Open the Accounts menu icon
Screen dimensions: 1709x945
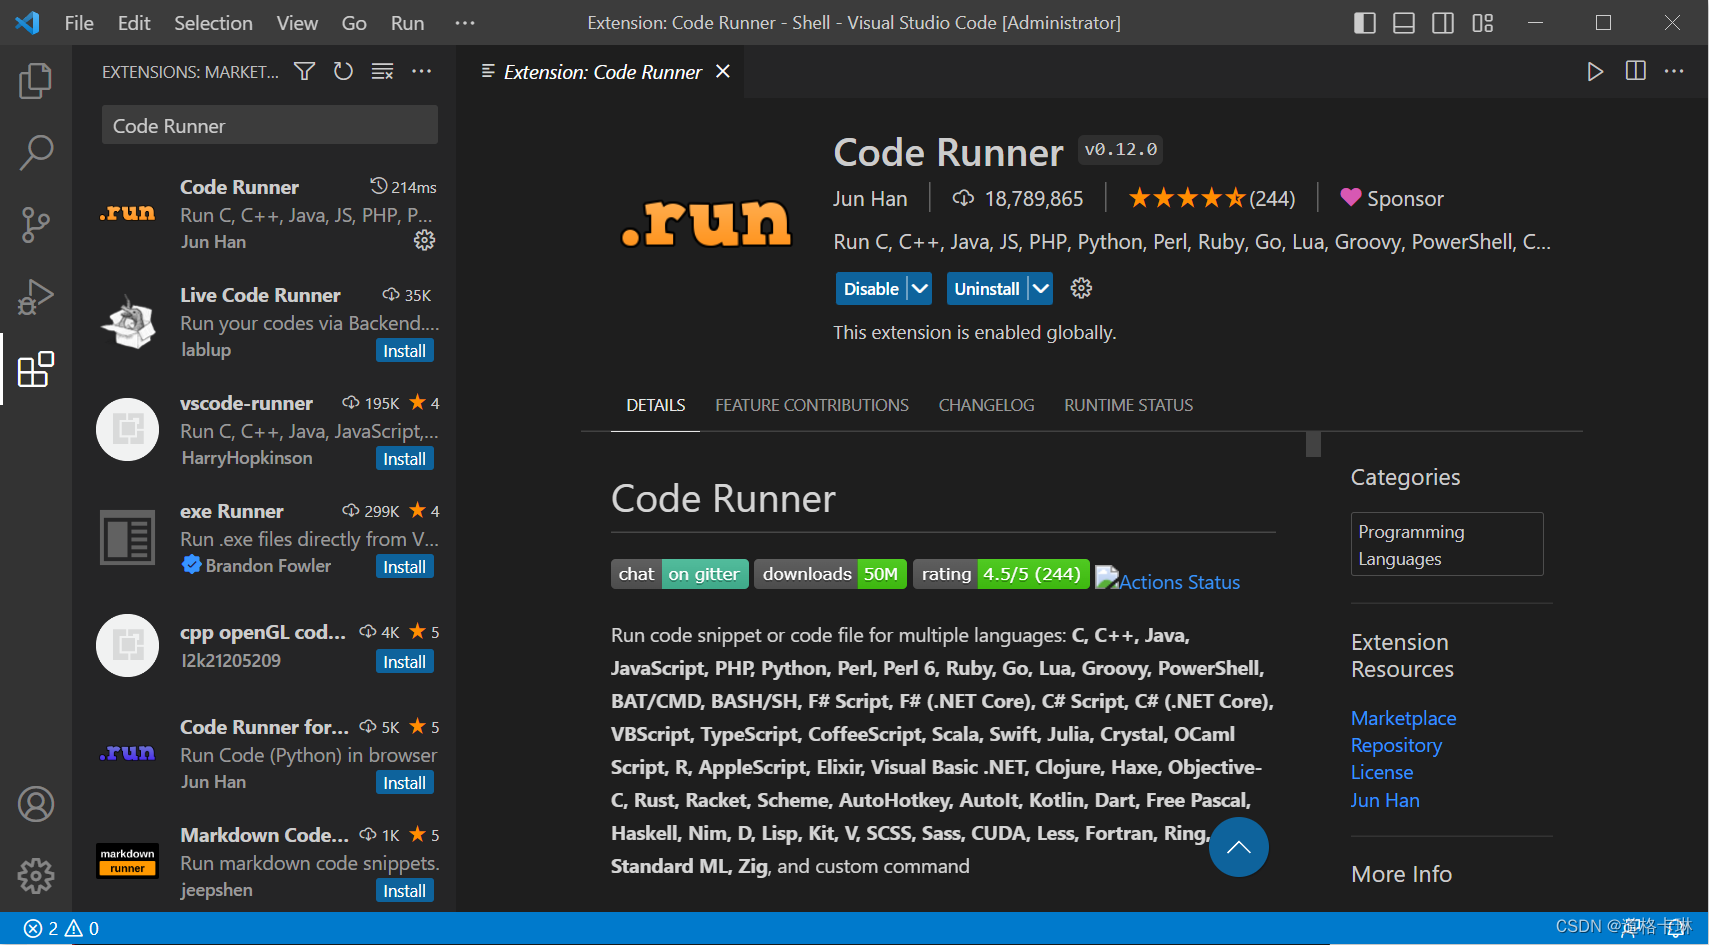(x=36, y=804)
